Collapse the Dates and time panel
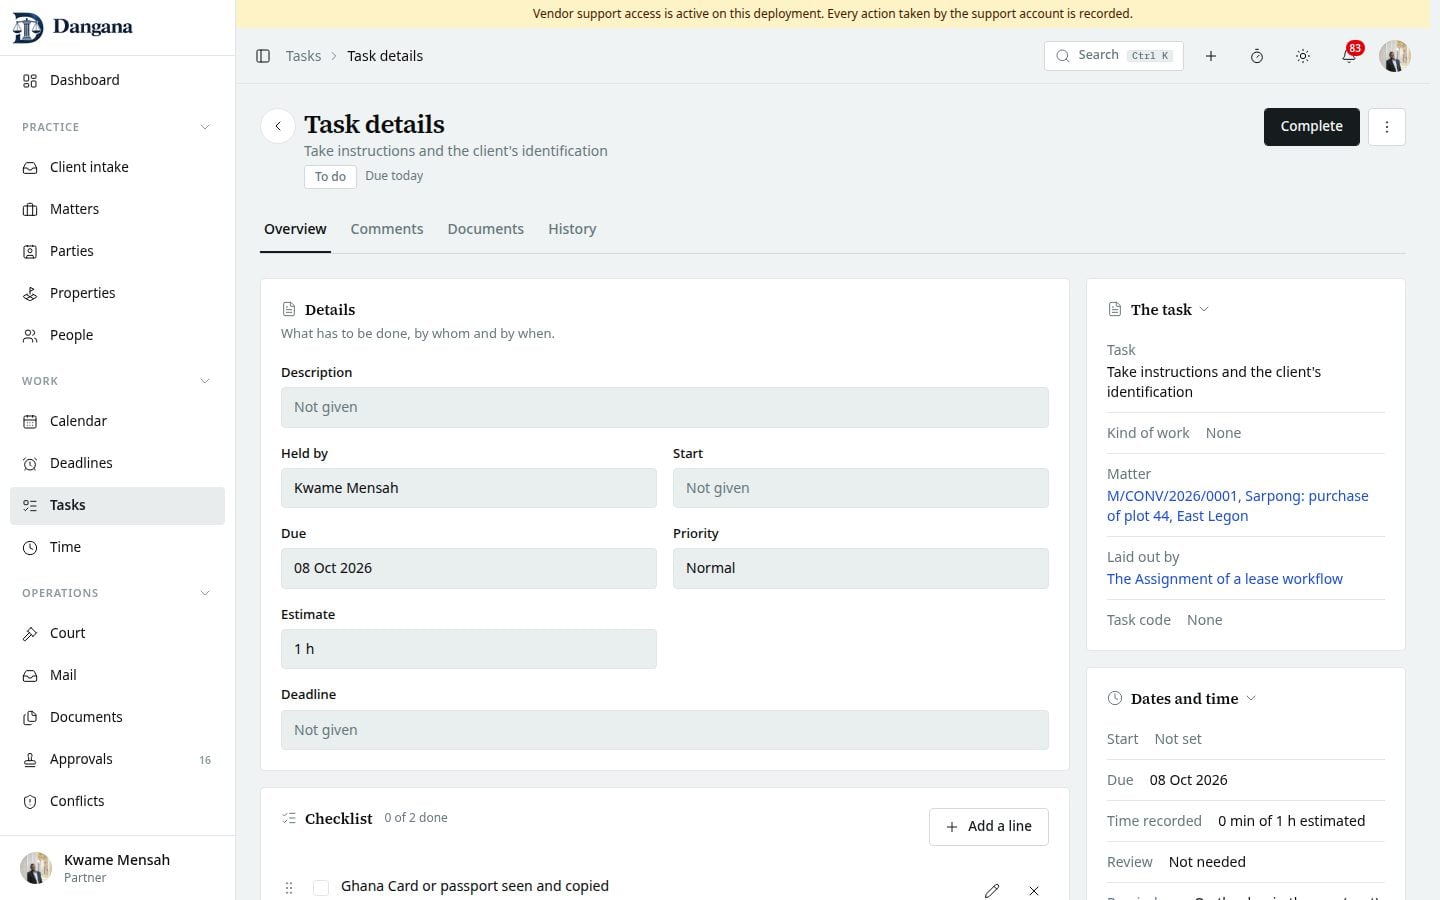 [x=1251, y=698]
